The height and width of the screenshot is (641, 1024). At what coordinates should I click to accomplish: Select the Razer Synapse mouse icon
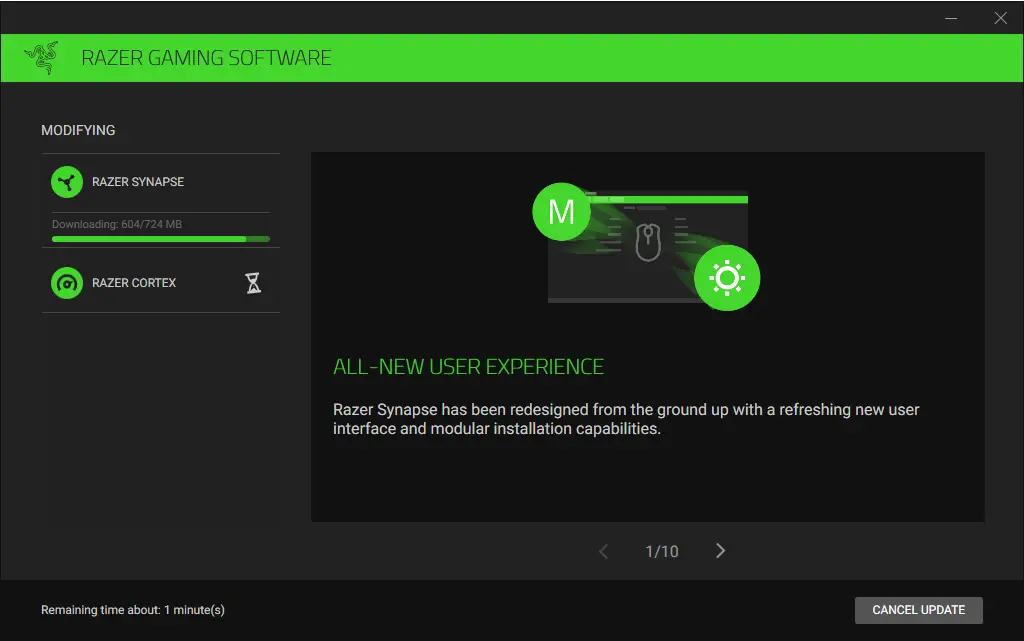click(x=66, y=182)
